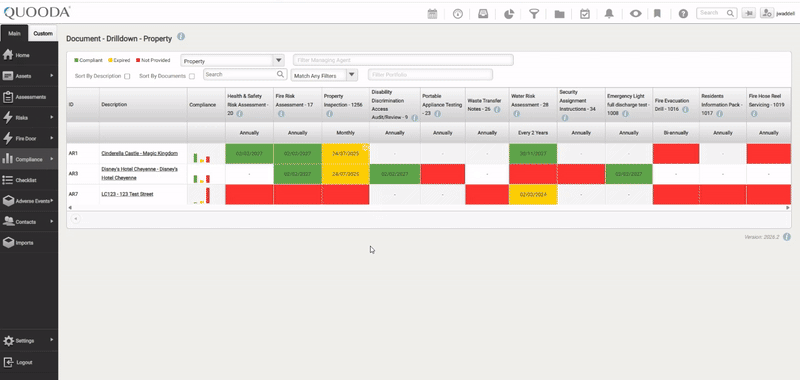Tick the Sort By Documents checkbox
This screenshot has height=380, width=800.
point(192,77)
